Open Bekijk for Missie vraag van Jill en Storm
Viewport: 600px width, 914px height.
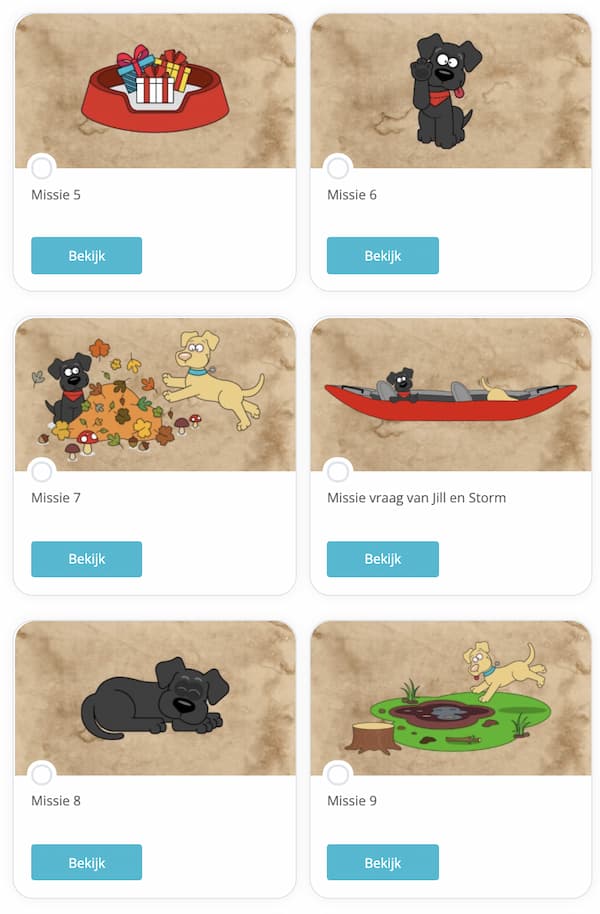(x=383, y=559)
